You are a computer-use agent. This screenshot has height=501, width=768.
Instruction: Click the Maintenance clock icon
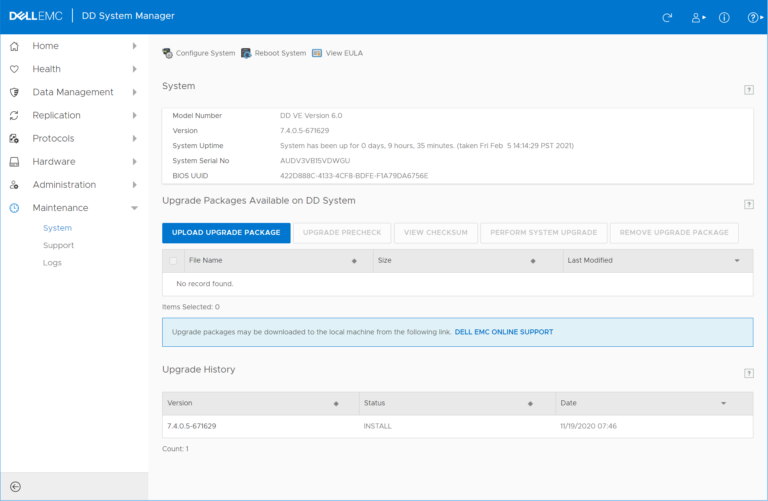[x=14, y=208]
